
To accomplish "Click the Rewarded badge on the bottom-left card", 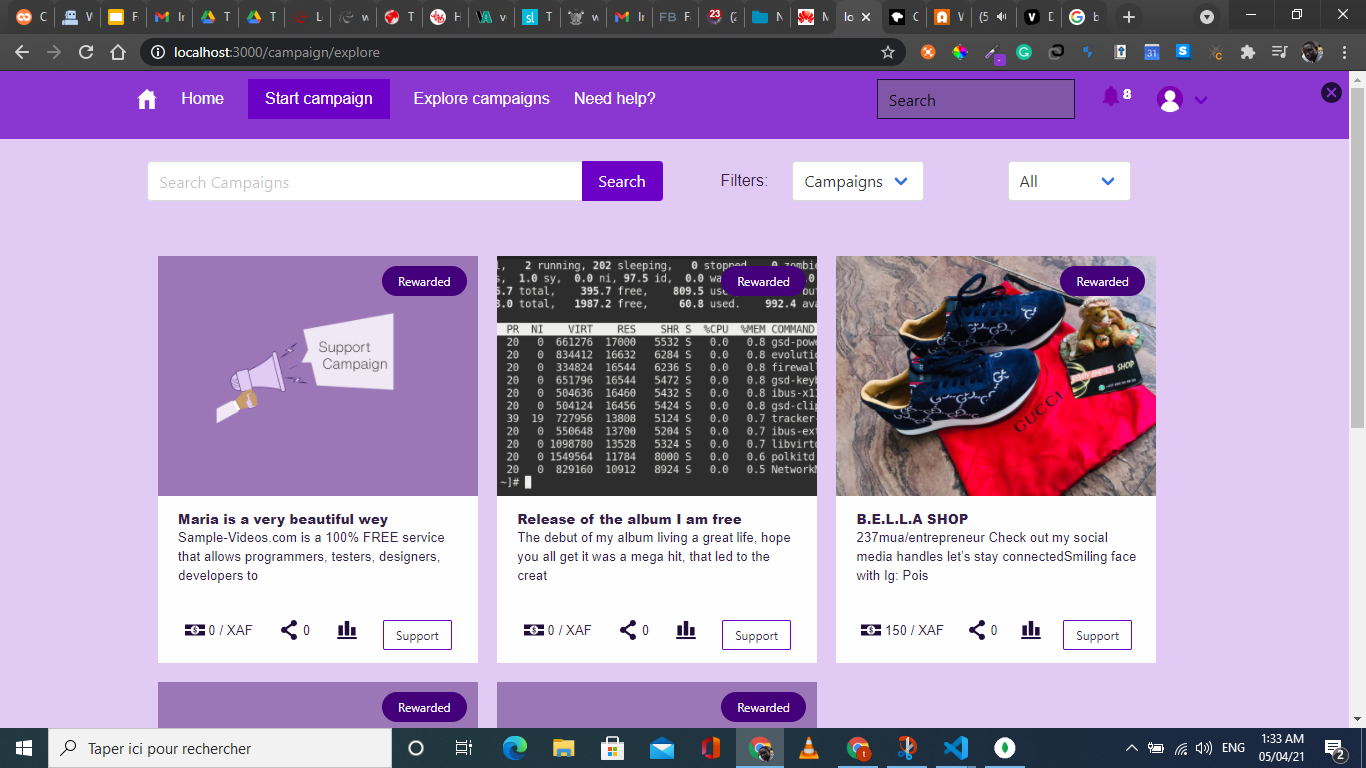I will pyautogui.click(x=424, y=707).
